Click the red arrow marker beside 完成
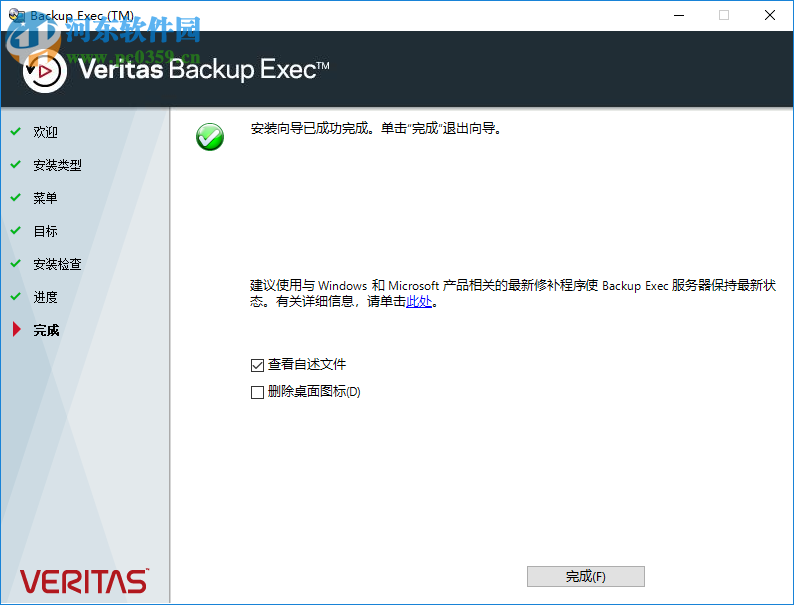Viewport: 794px width, 605px height. 17,329
